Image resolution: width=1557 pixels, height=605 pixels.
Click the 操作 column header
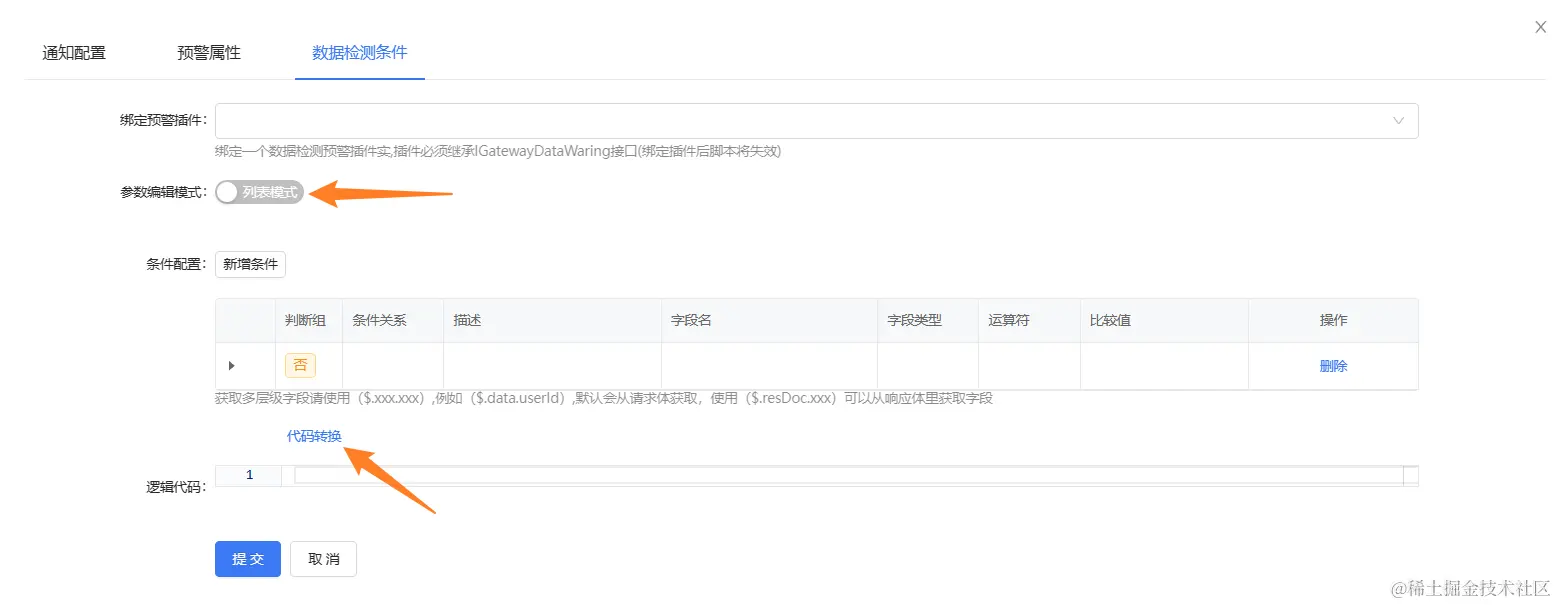click(x=1333, y=320)
